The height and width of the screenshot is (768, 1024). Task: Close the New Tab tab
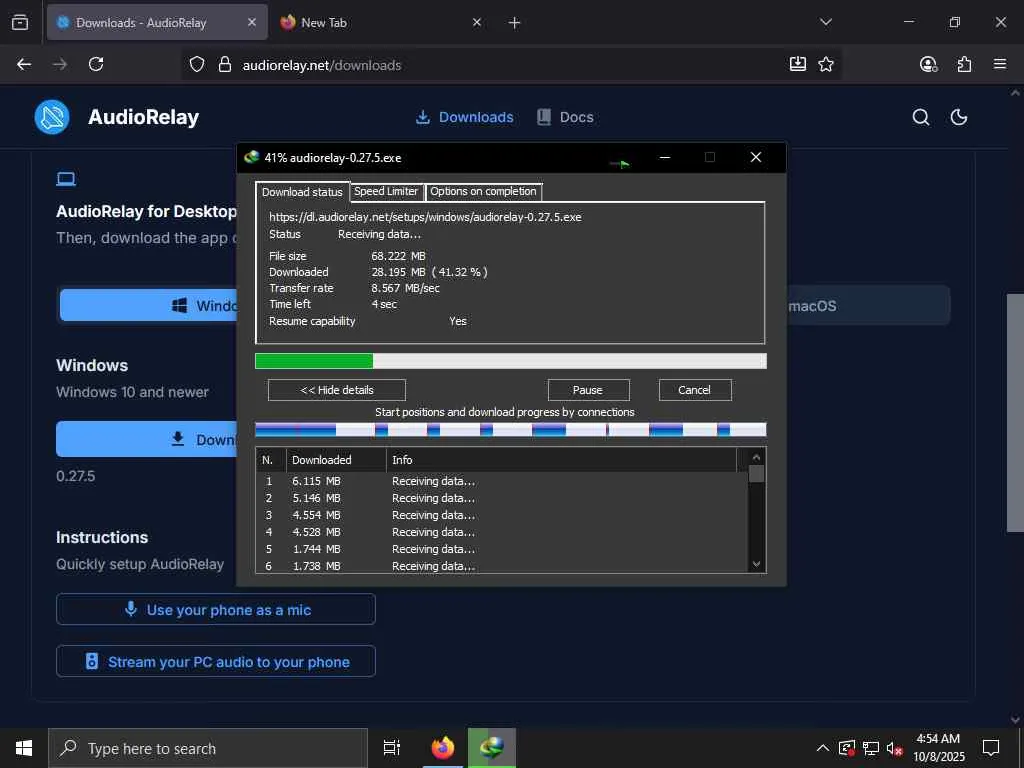477,22
